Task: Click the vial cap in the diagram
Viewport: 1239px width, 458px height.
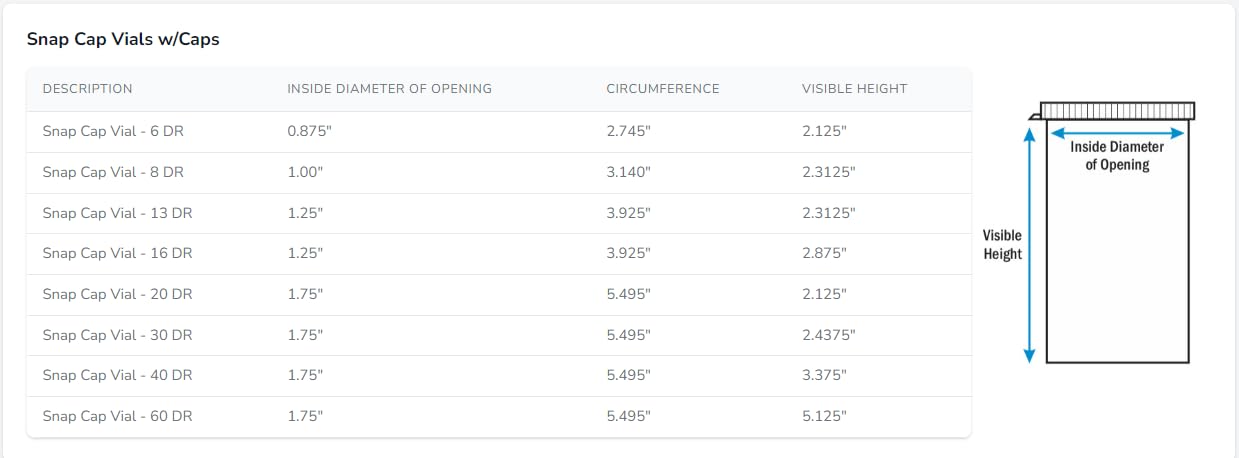Action: coord(1117,110)
